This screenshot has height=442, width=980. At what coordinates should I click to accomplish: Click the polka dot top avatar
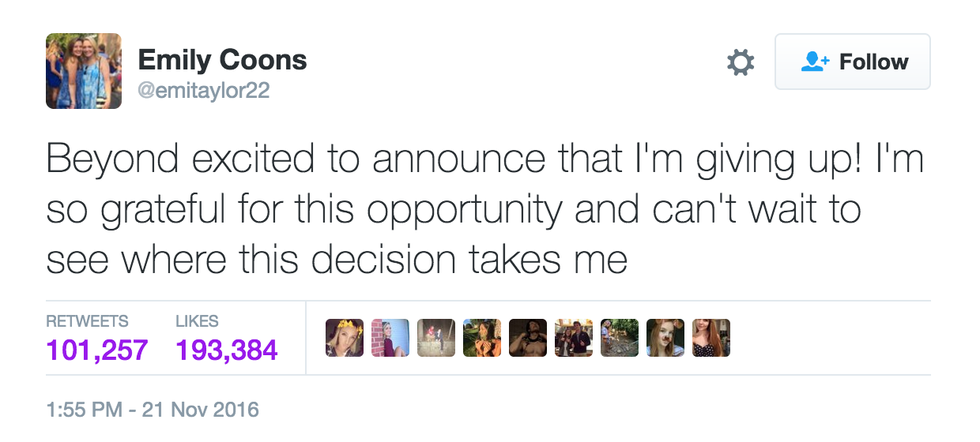[711, 338]
